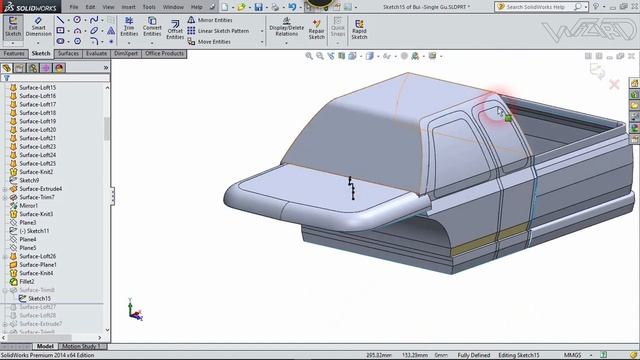Viewport: 640px width, 360px height.
Task: Select the Smart Dimension tool
Action: click(38, 27)
